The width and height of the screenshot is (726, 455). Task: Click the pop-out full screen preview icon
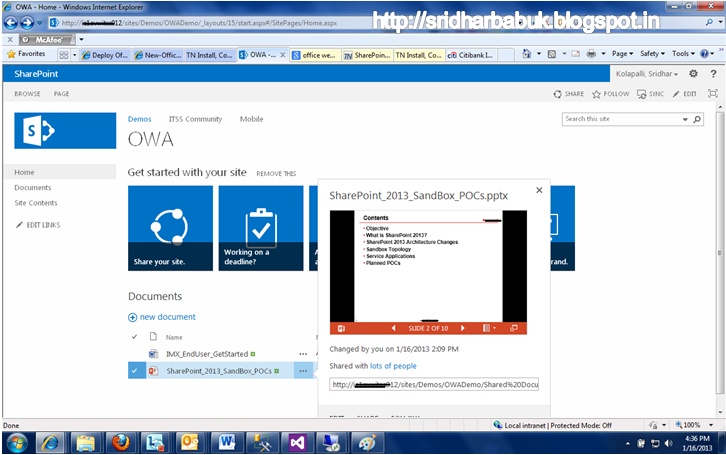click(x=513, y=328)
